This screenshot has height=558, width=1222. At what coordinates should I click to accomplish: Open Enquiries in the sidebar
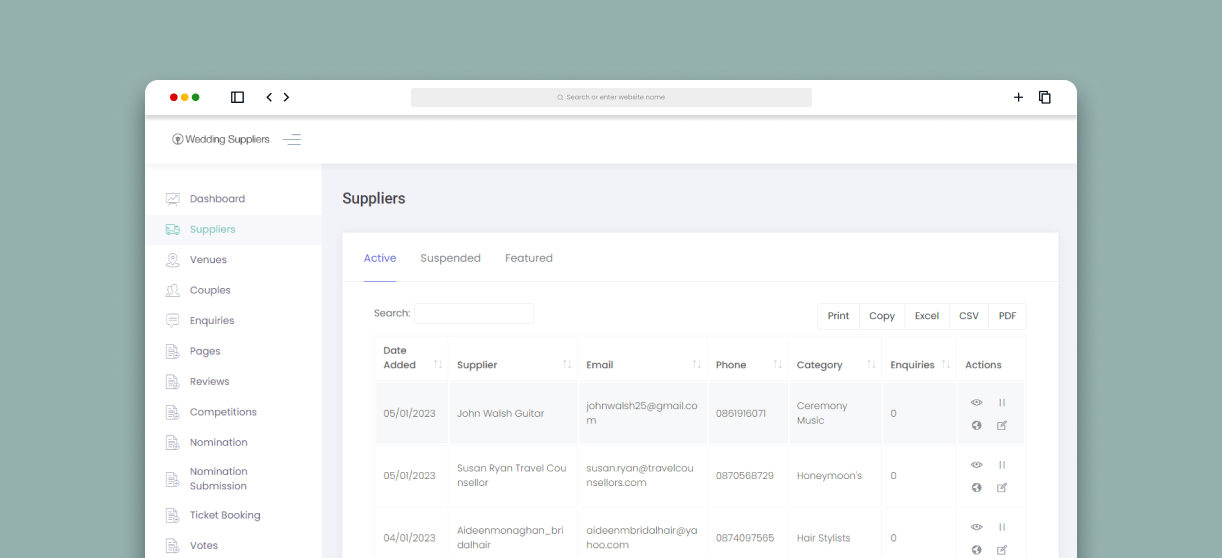coord(211,321)
